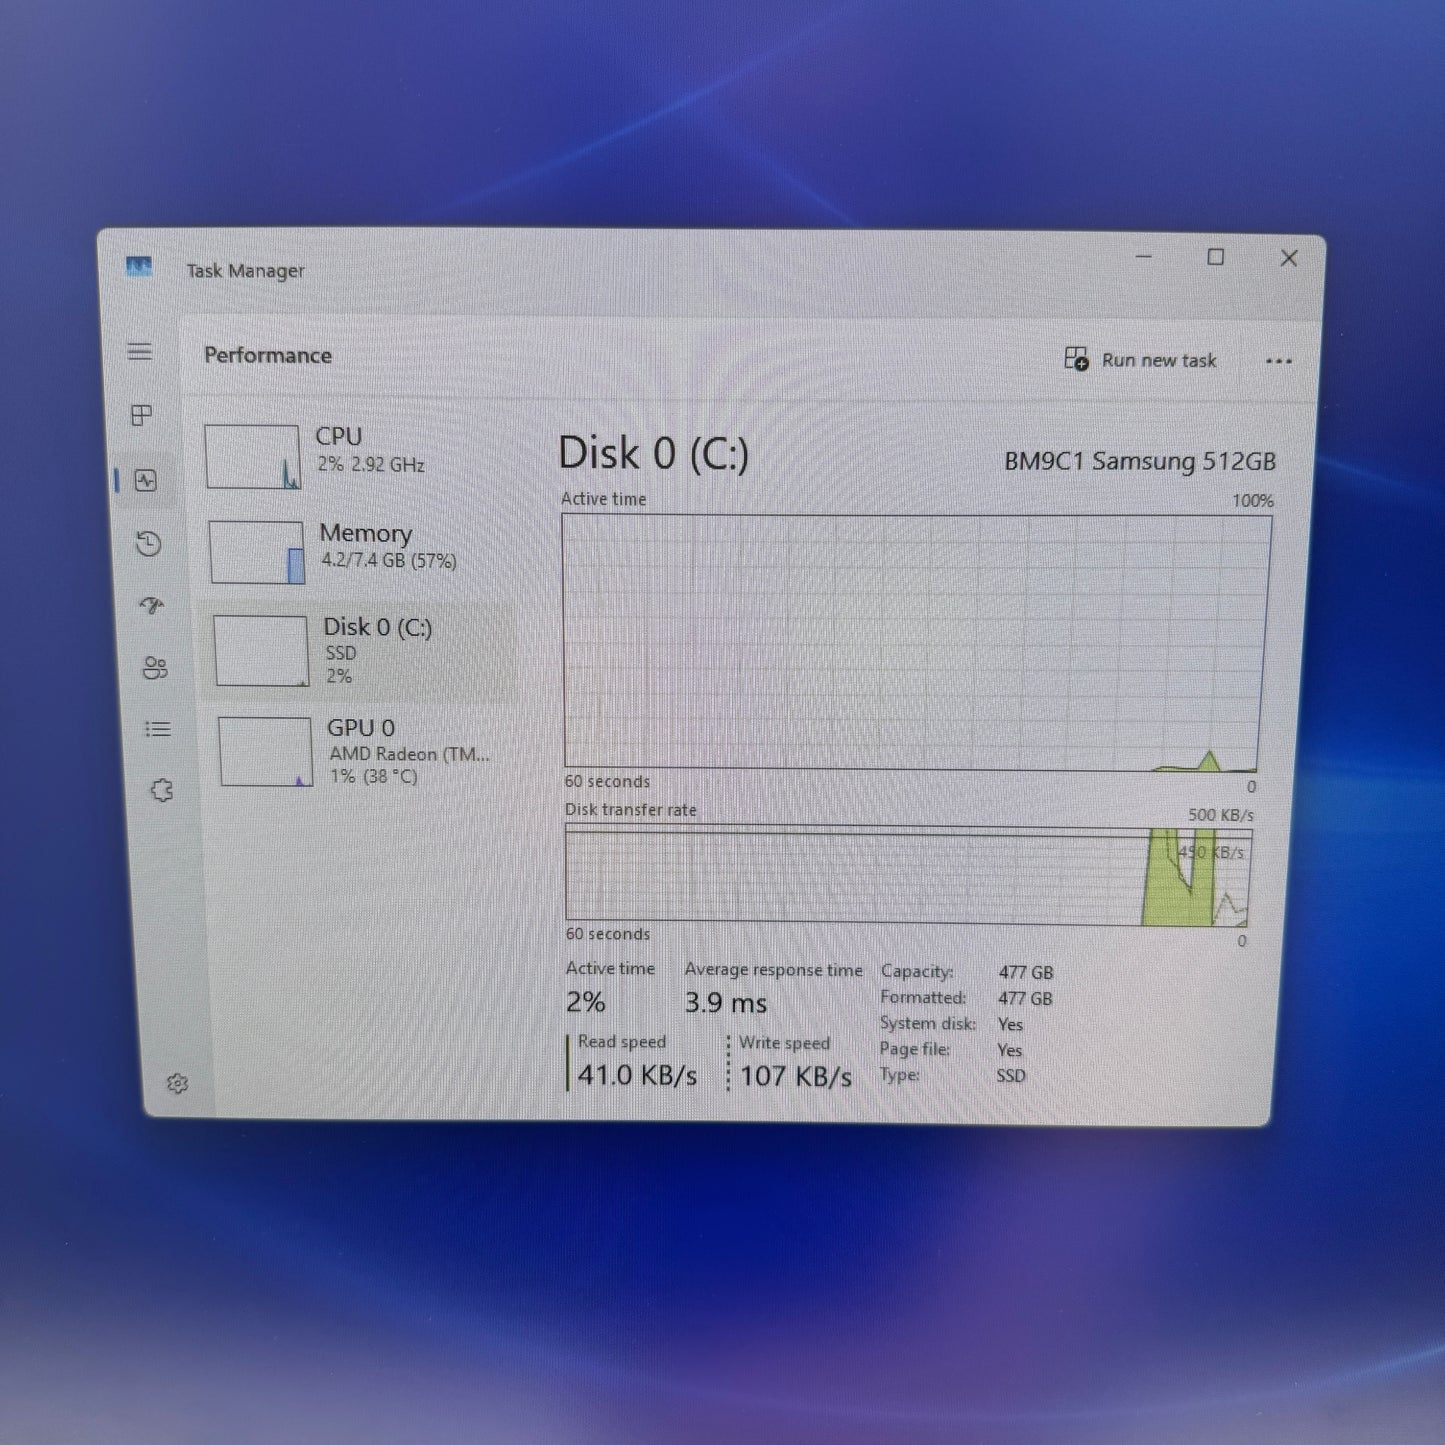Select the CPU performance item
Viewport: 1445px width, 1445px height.
(355, 456)
